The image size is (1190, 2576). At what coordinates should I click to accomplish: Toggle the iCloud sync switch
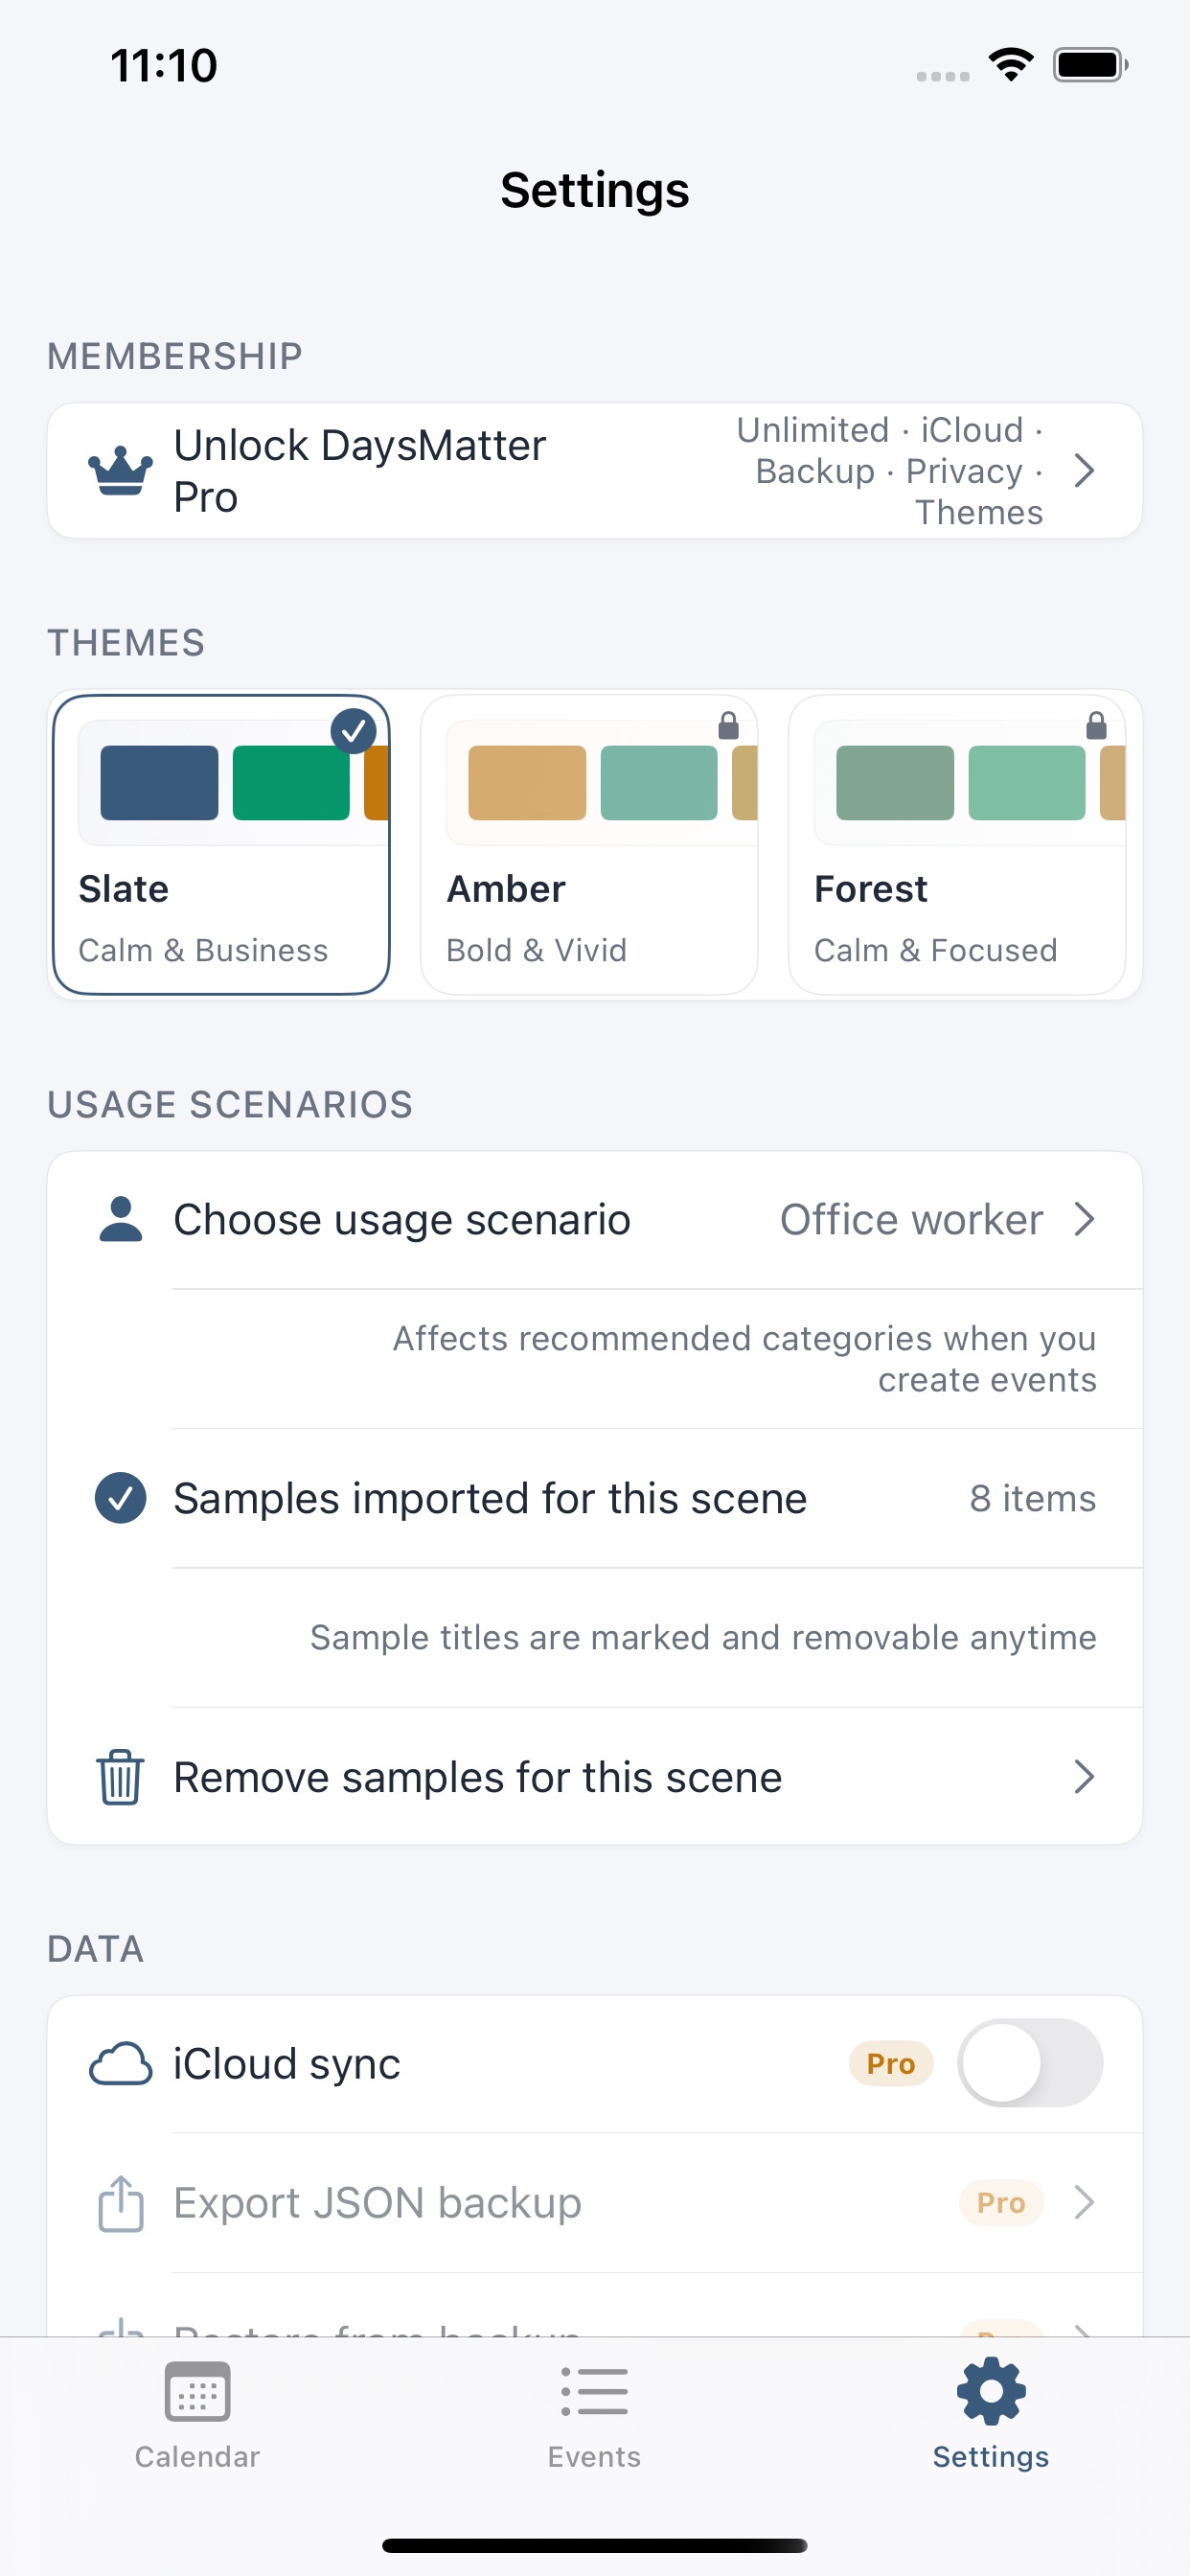click(x=1030, y=2063)
